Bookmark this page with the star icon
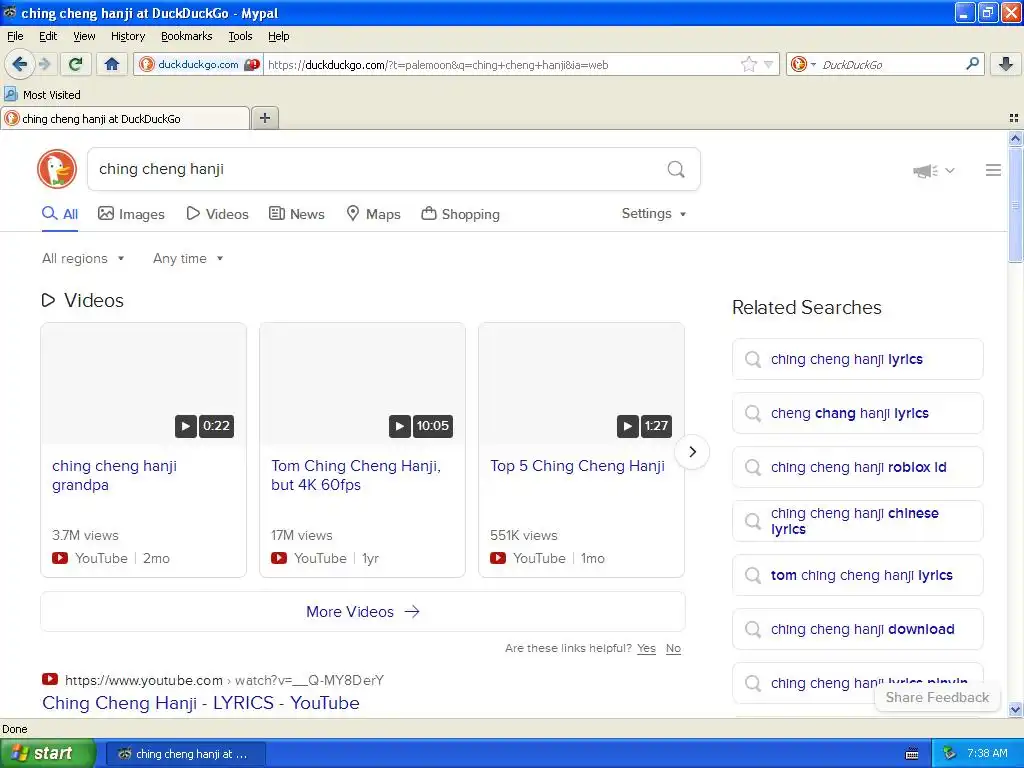This screenshot has height=768, width=1024. (748, 64)
